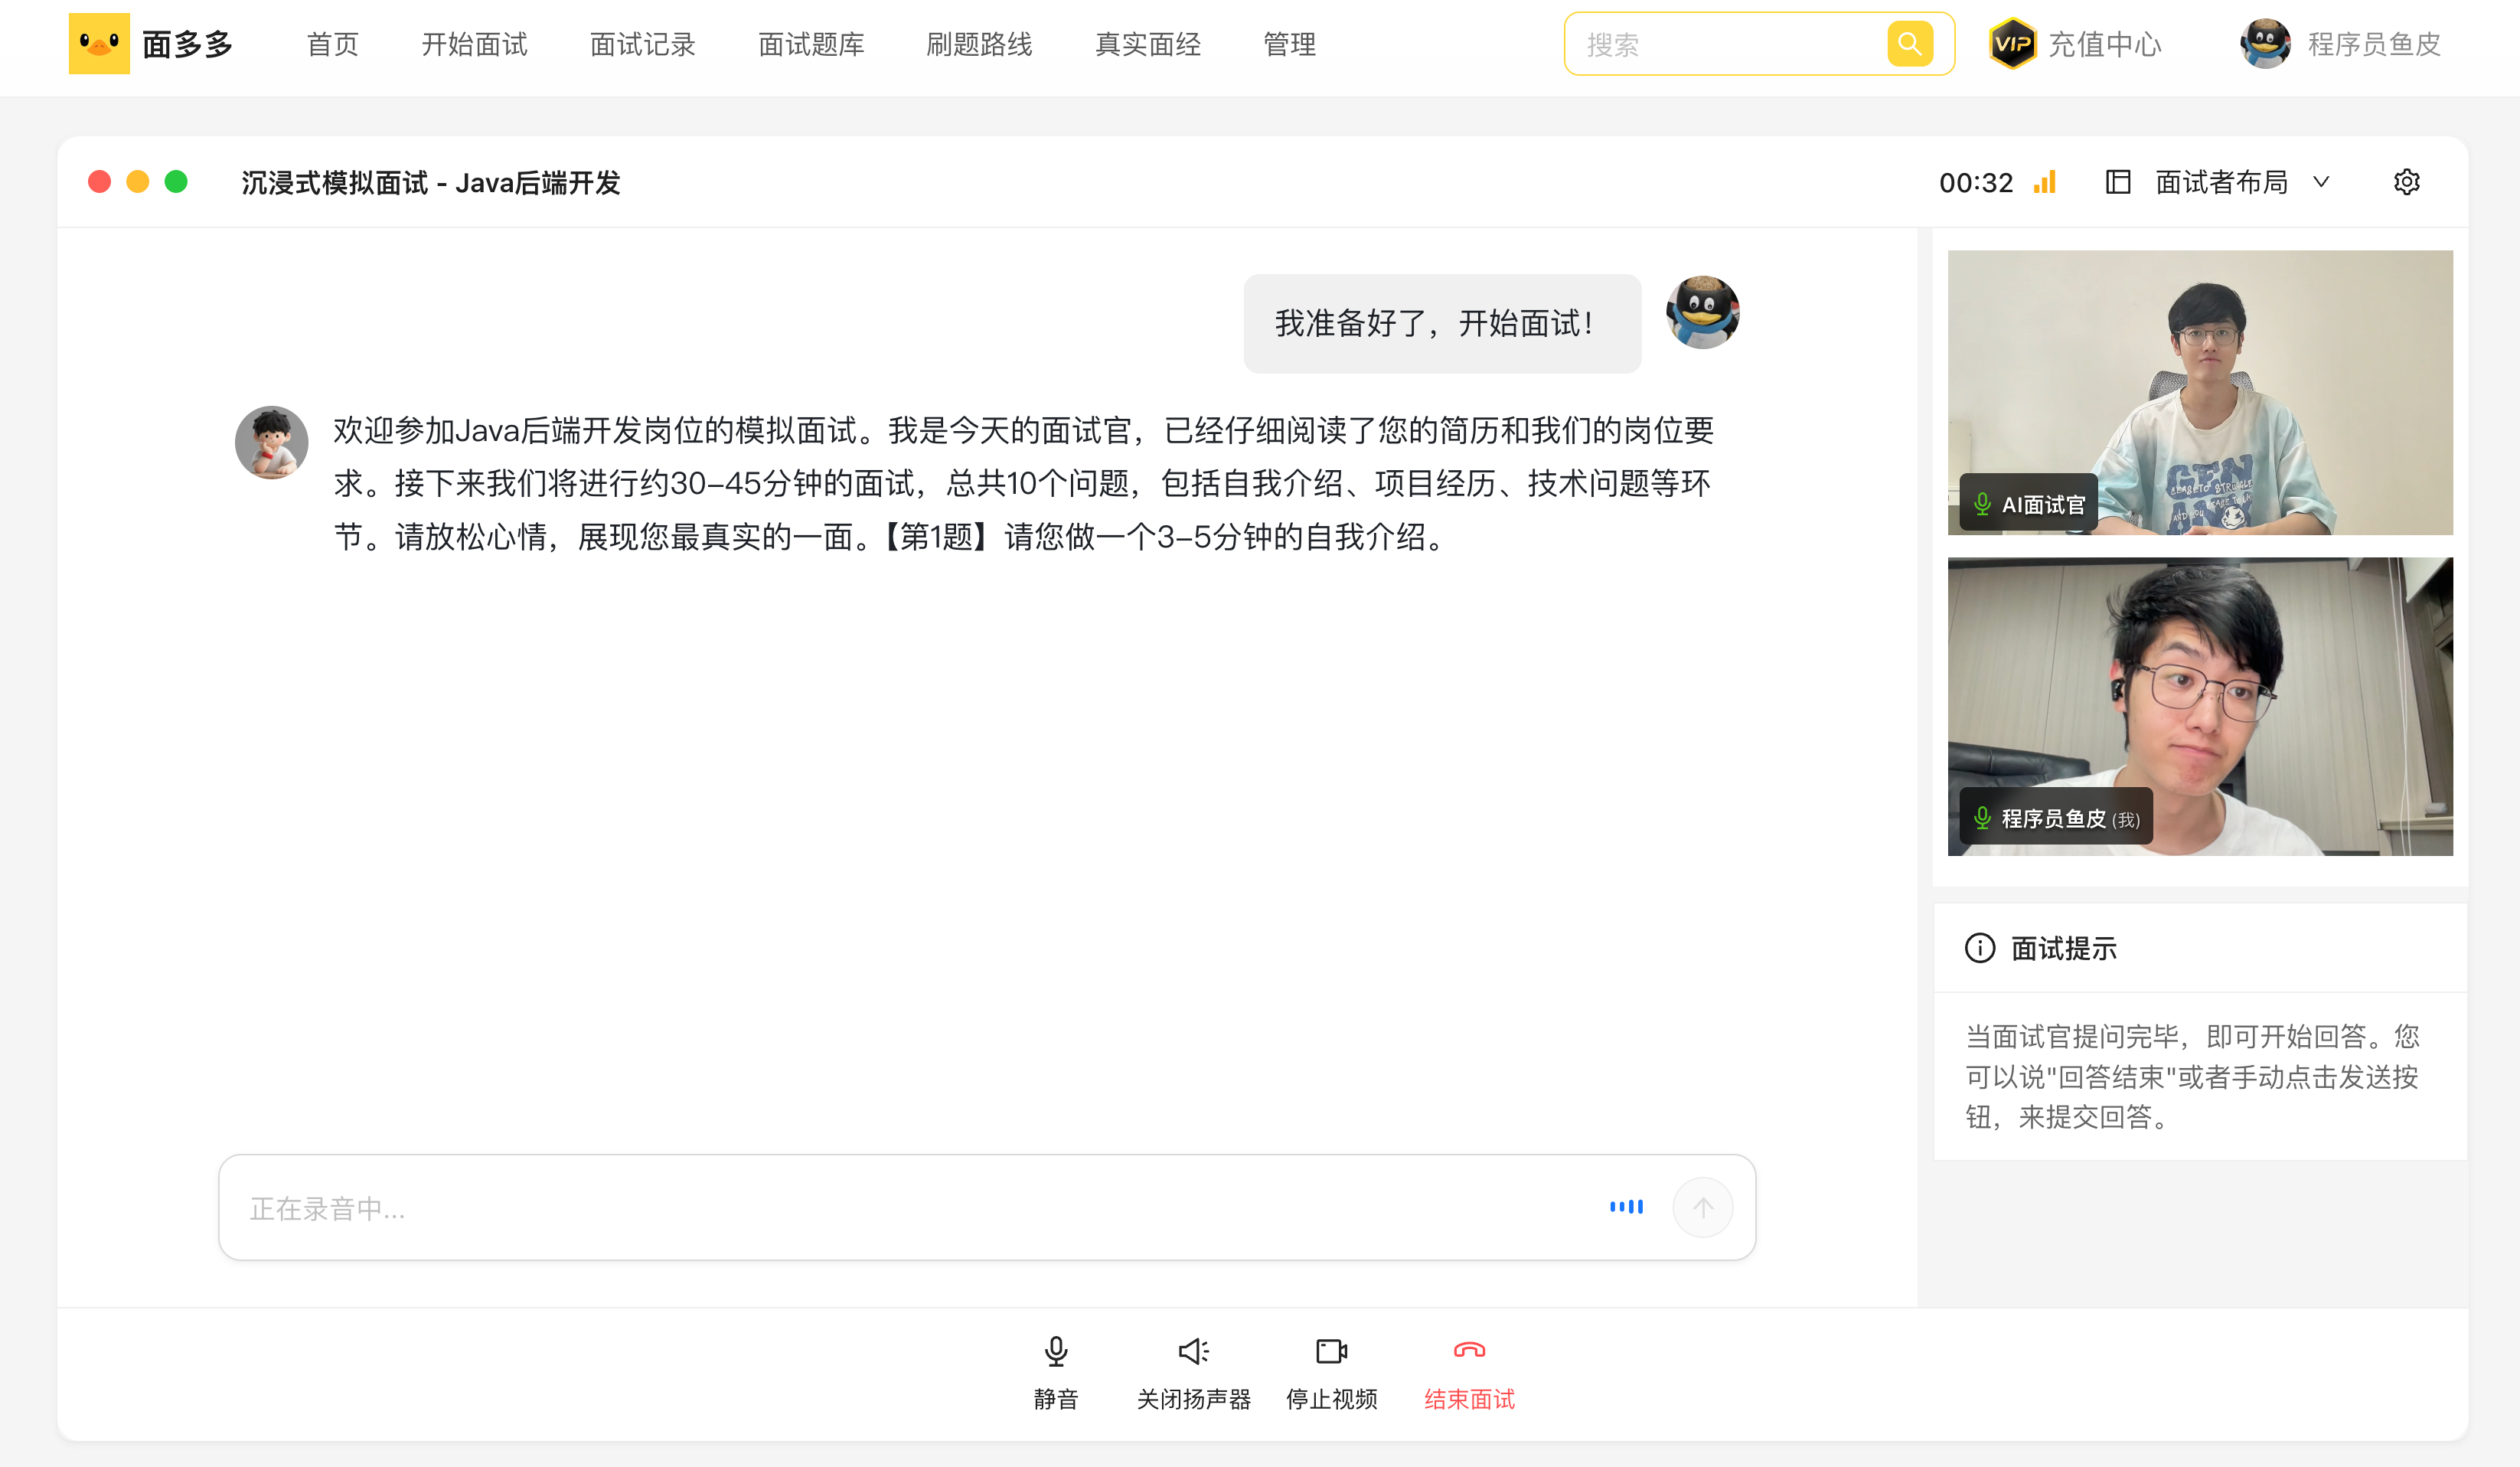The width and height of the screenshot is (2520, 1467).
Task: Go to 面试题库 in navigation
Action: (x=811, y=44)
